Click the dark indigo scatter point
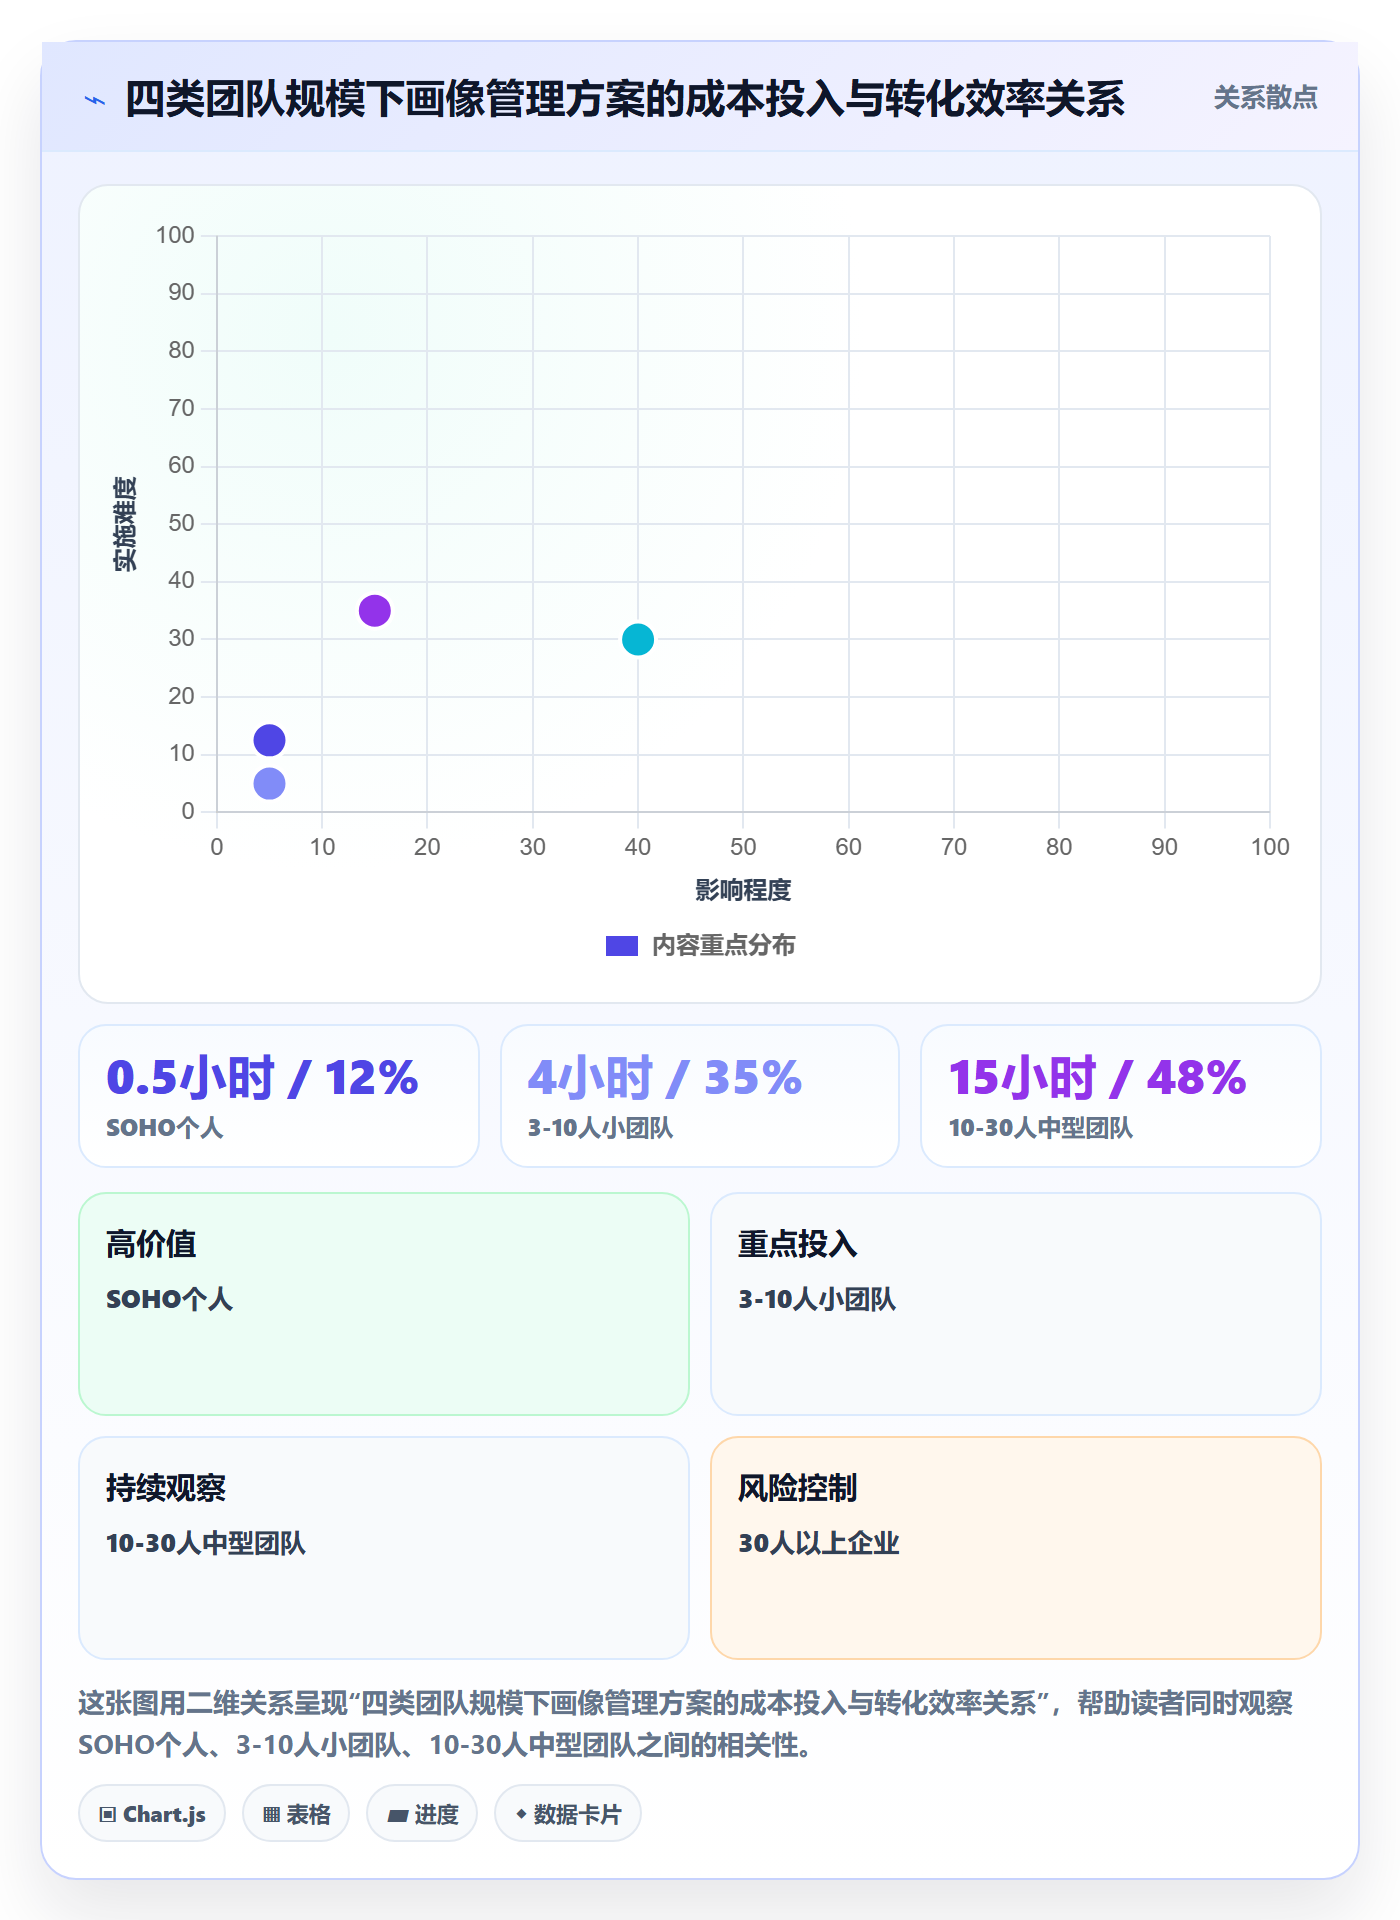 pos(269,740)
